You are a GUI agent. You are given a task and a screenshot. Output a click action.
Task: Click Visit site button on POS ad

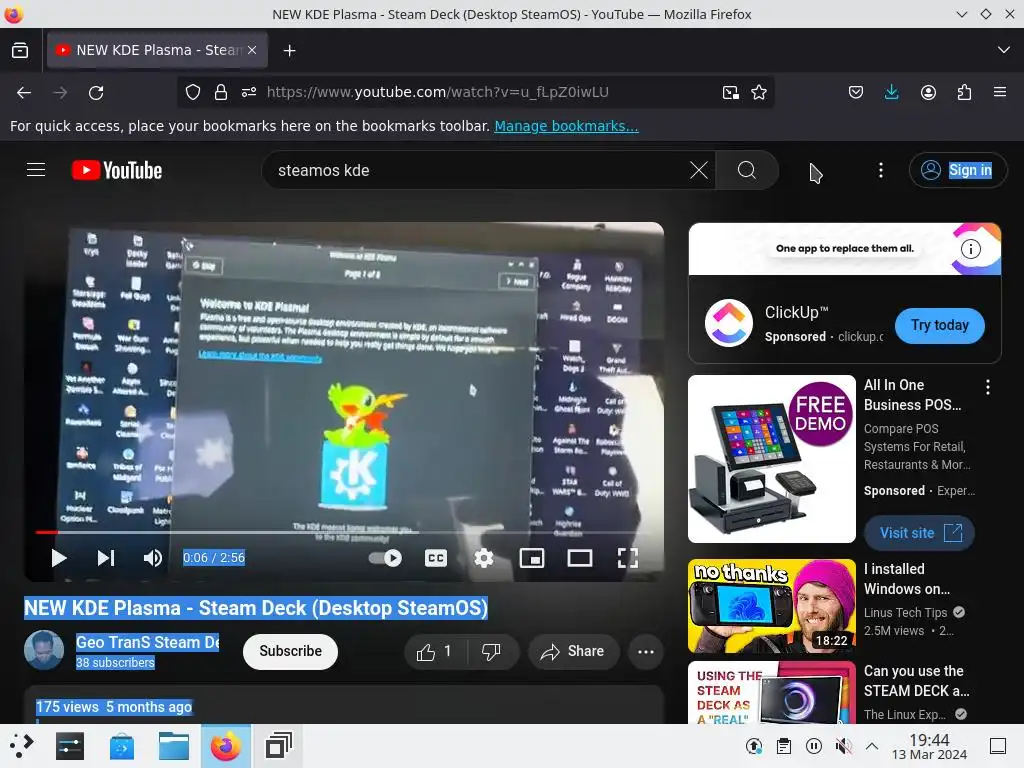click(920, 533)
